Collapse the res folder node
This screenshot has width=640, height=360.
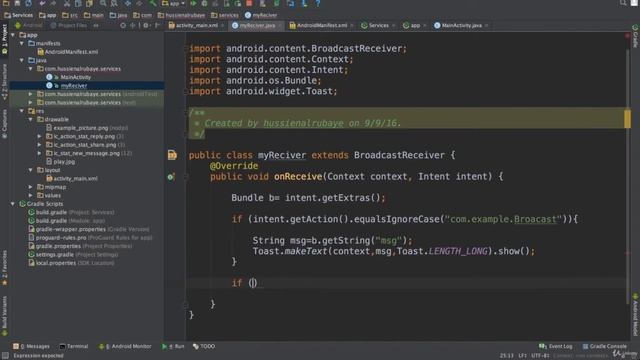click(x=22, y=111)
